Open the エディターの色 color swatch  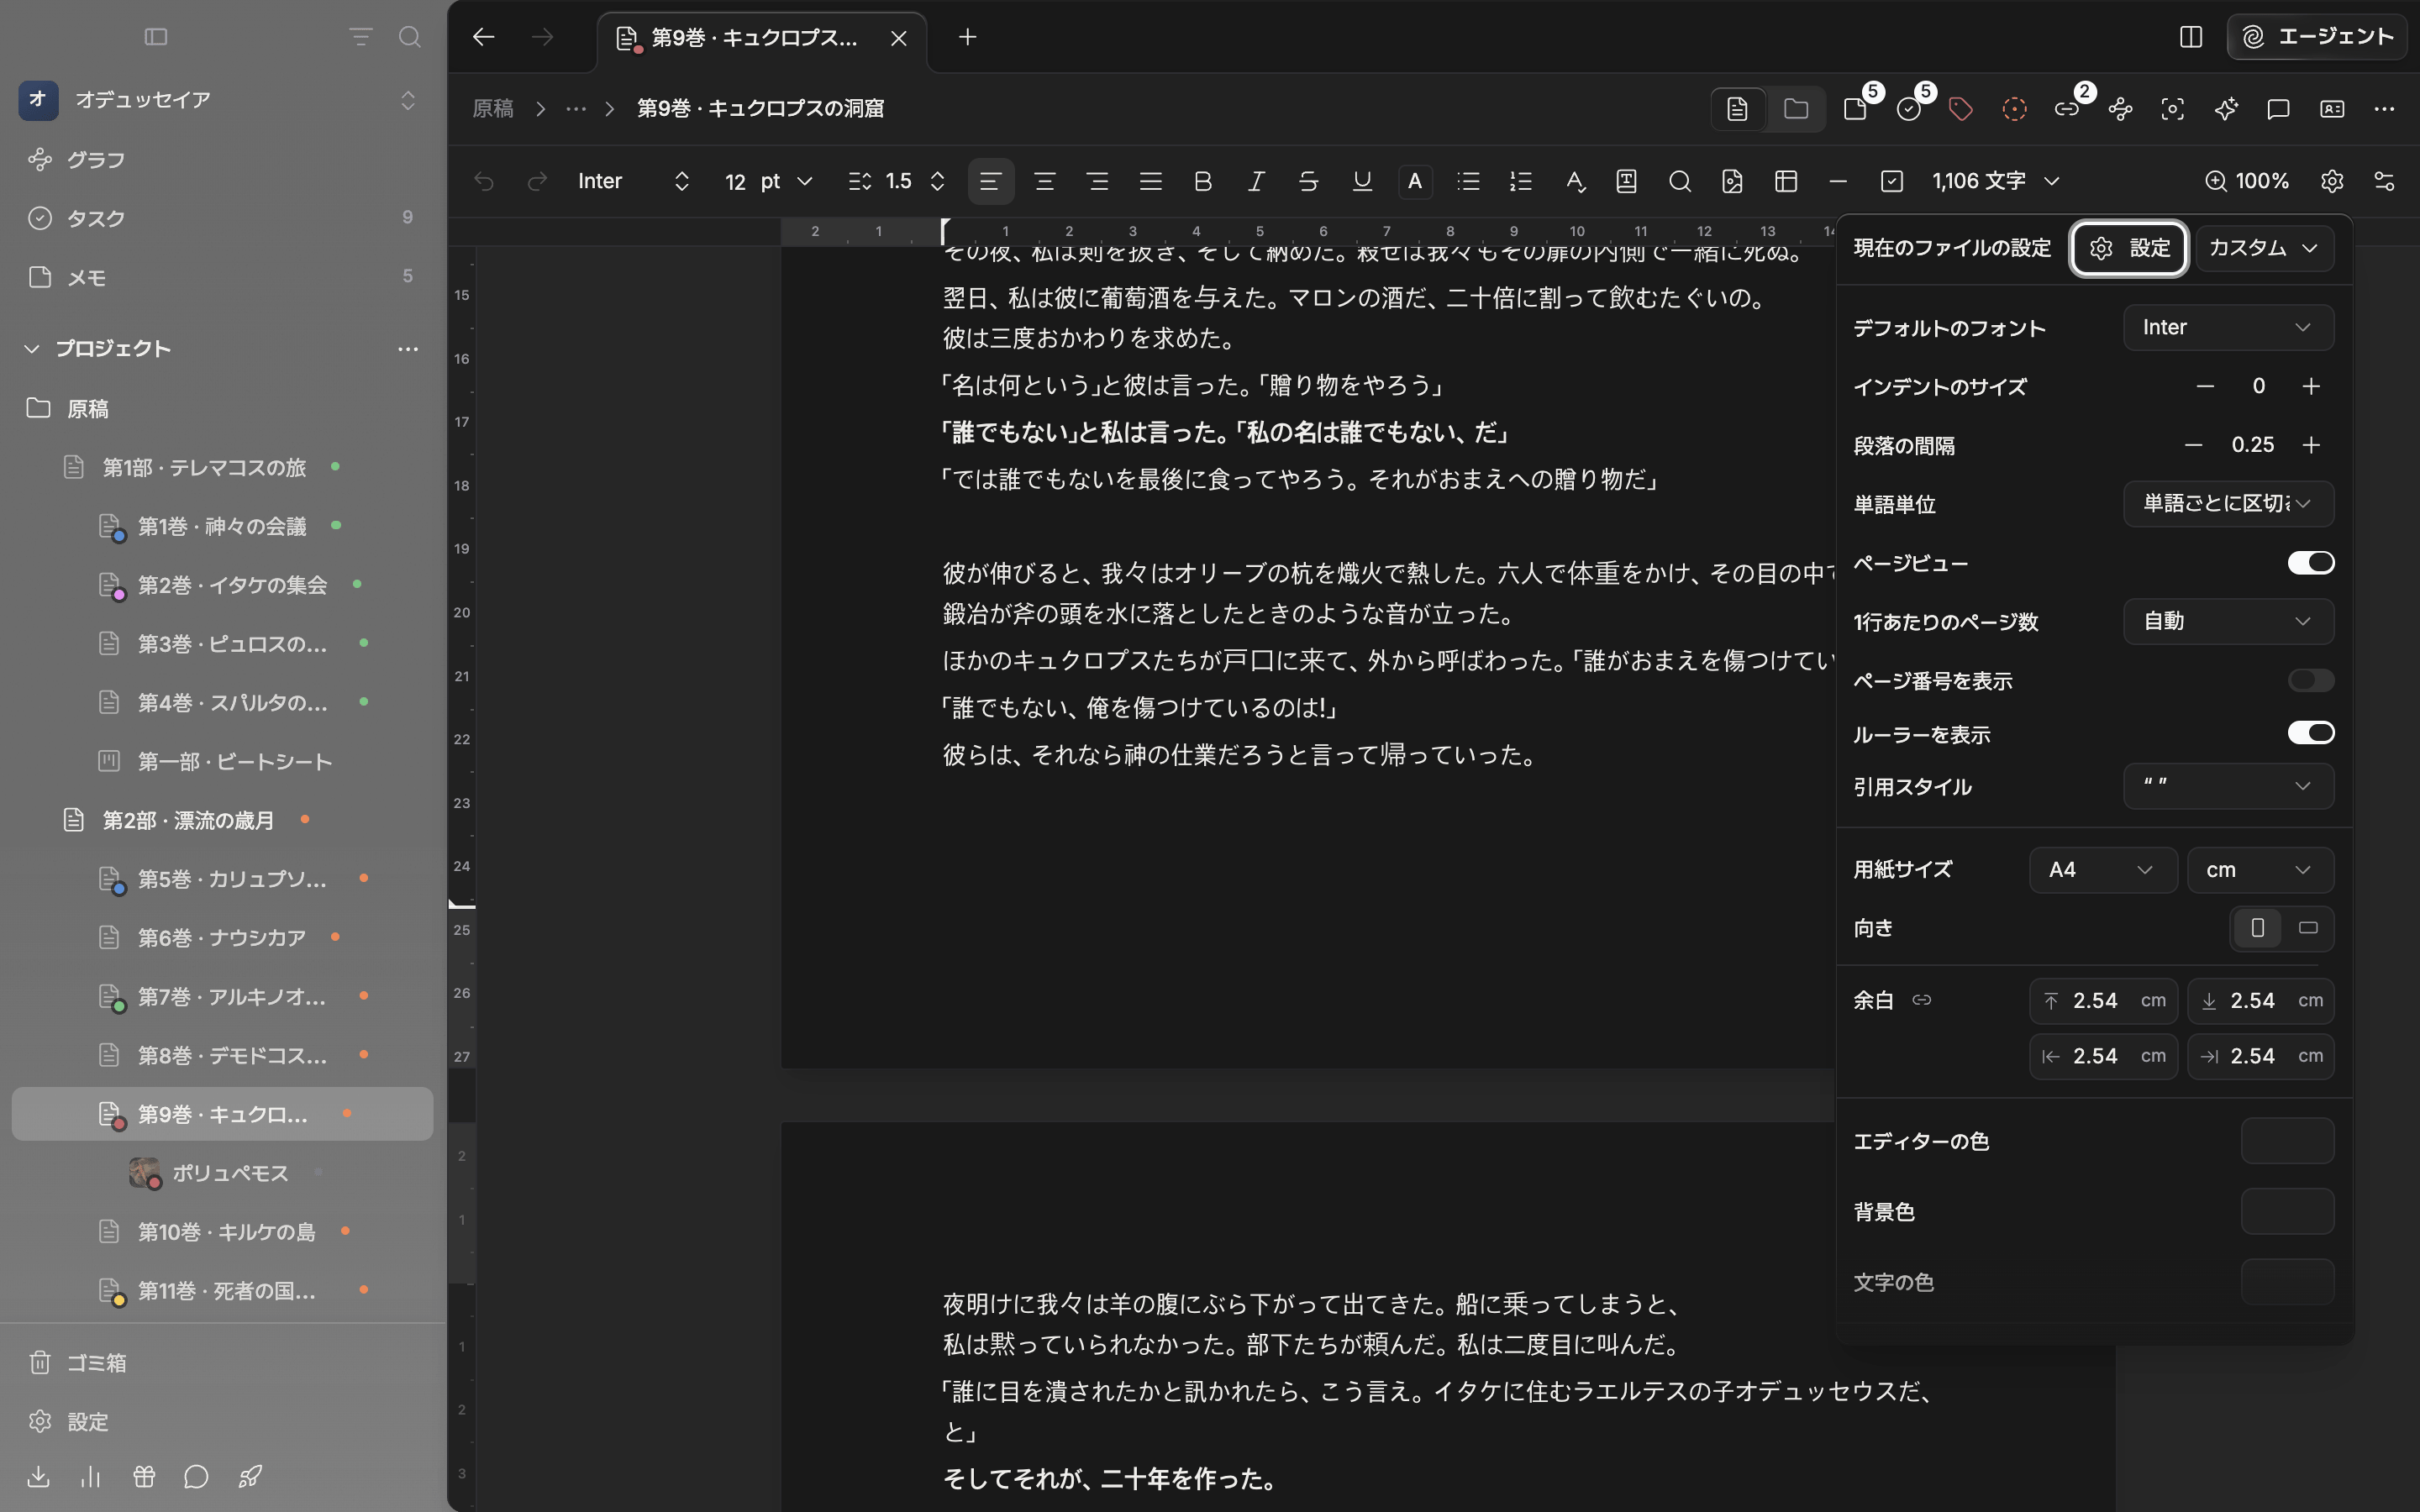pos(2287,1141)
